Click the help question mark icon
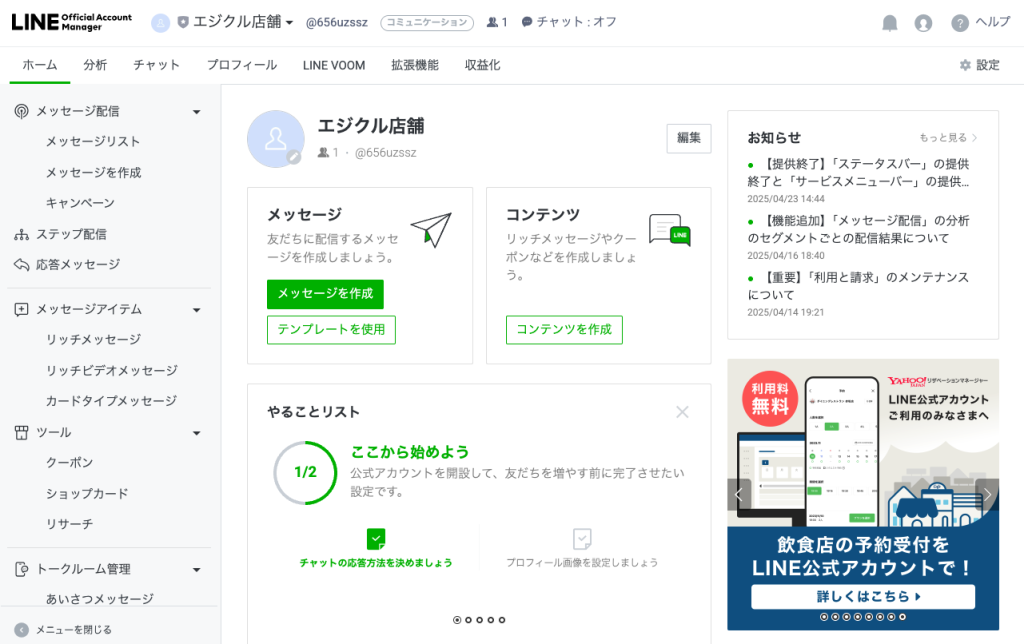The image size is (1024, 644). coord(959,24)
